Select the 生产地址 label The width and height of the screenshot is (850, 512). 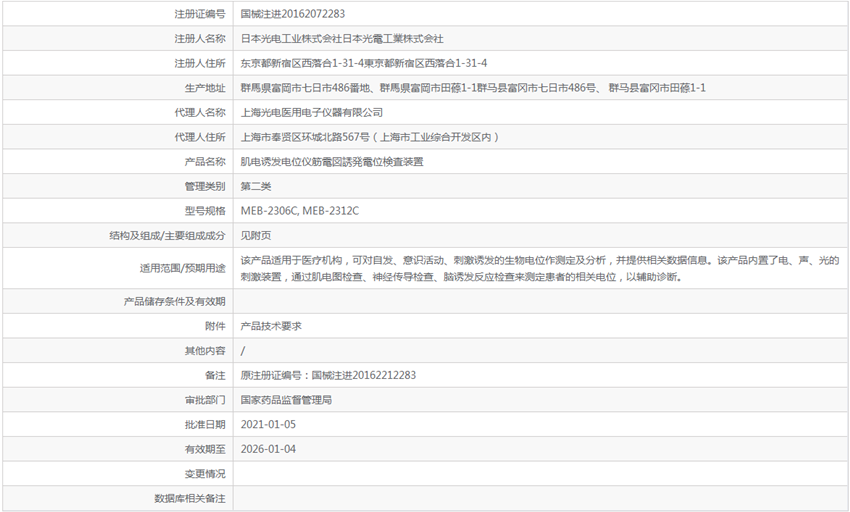click(205, 88)
